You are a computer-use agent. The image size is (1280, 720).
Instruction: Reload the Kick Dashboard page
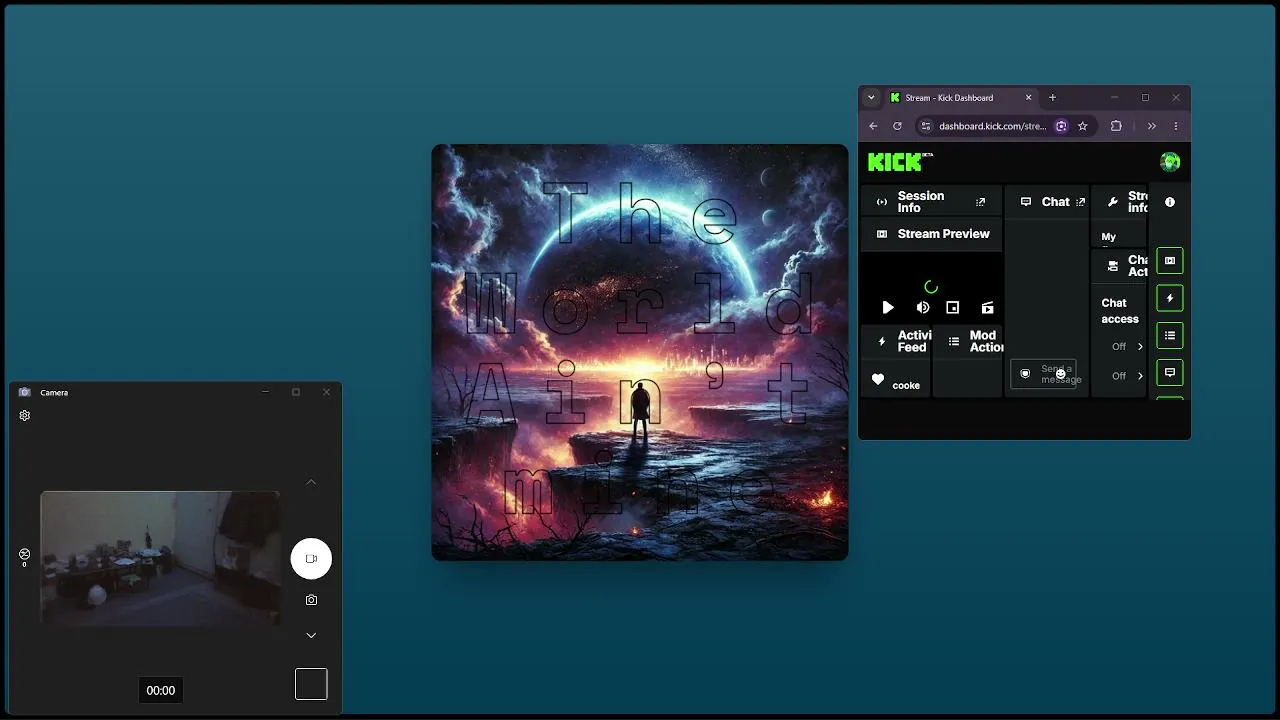(897, 126)
